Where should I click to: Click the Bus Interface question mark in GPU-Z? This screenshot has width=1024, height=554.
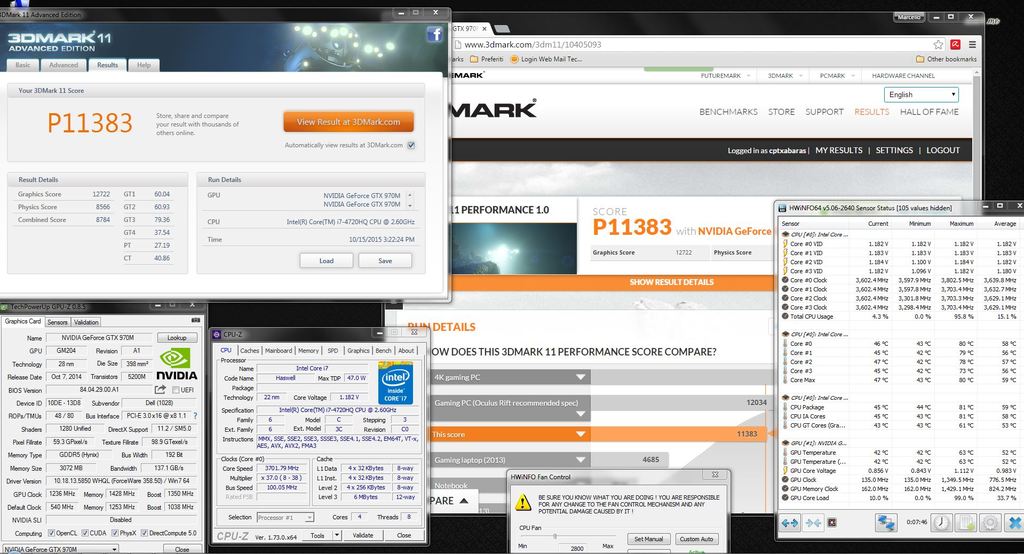click(x=195, y=416)
